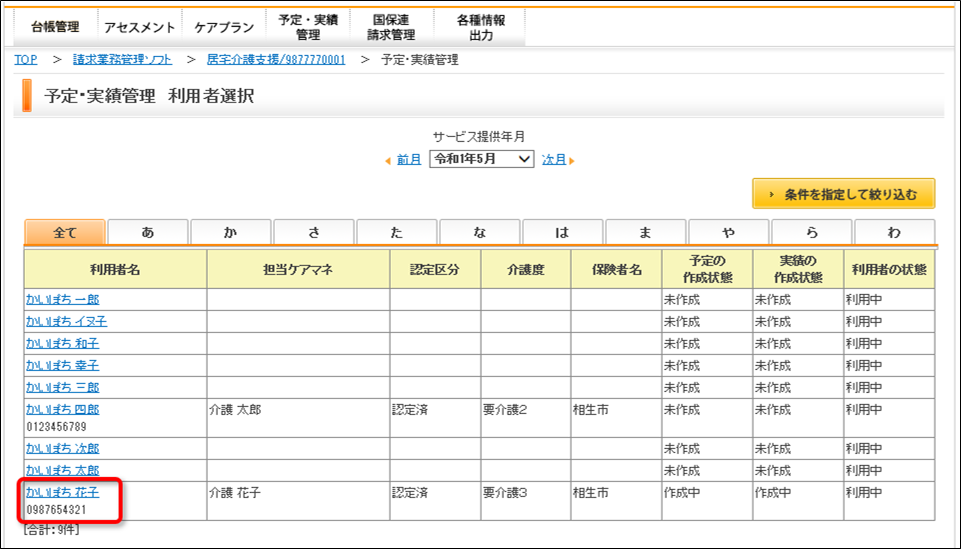Open user かいぽち 和子
Screen dimensions: 961x549
coord(63,343)
